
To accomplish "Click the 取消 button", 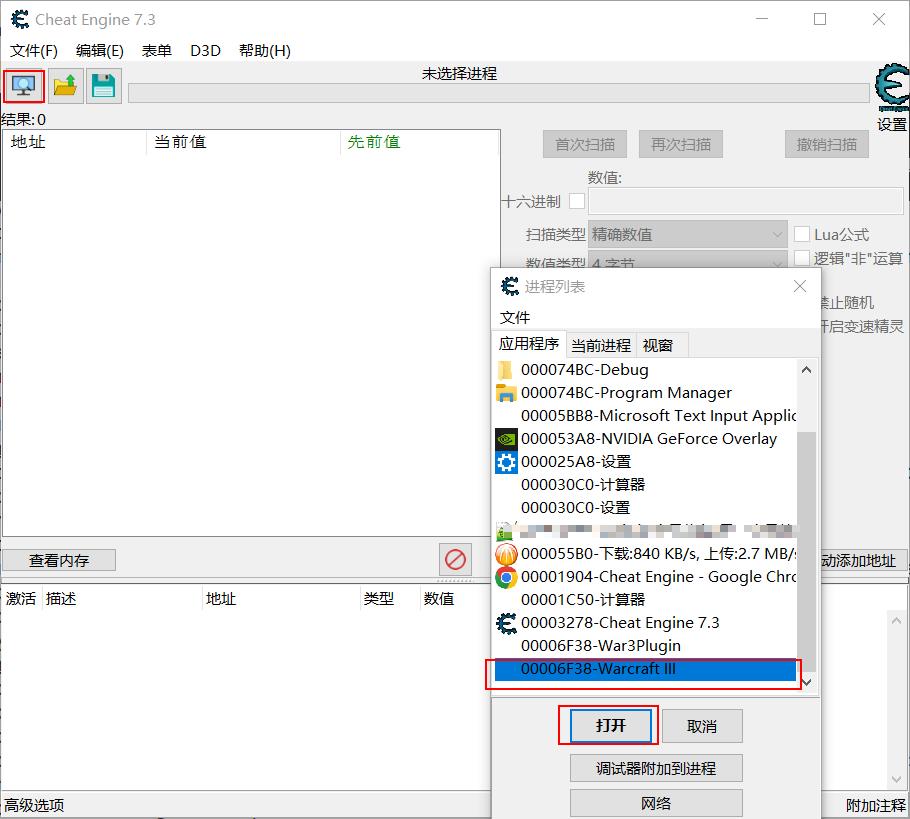I will pos(702,726).
